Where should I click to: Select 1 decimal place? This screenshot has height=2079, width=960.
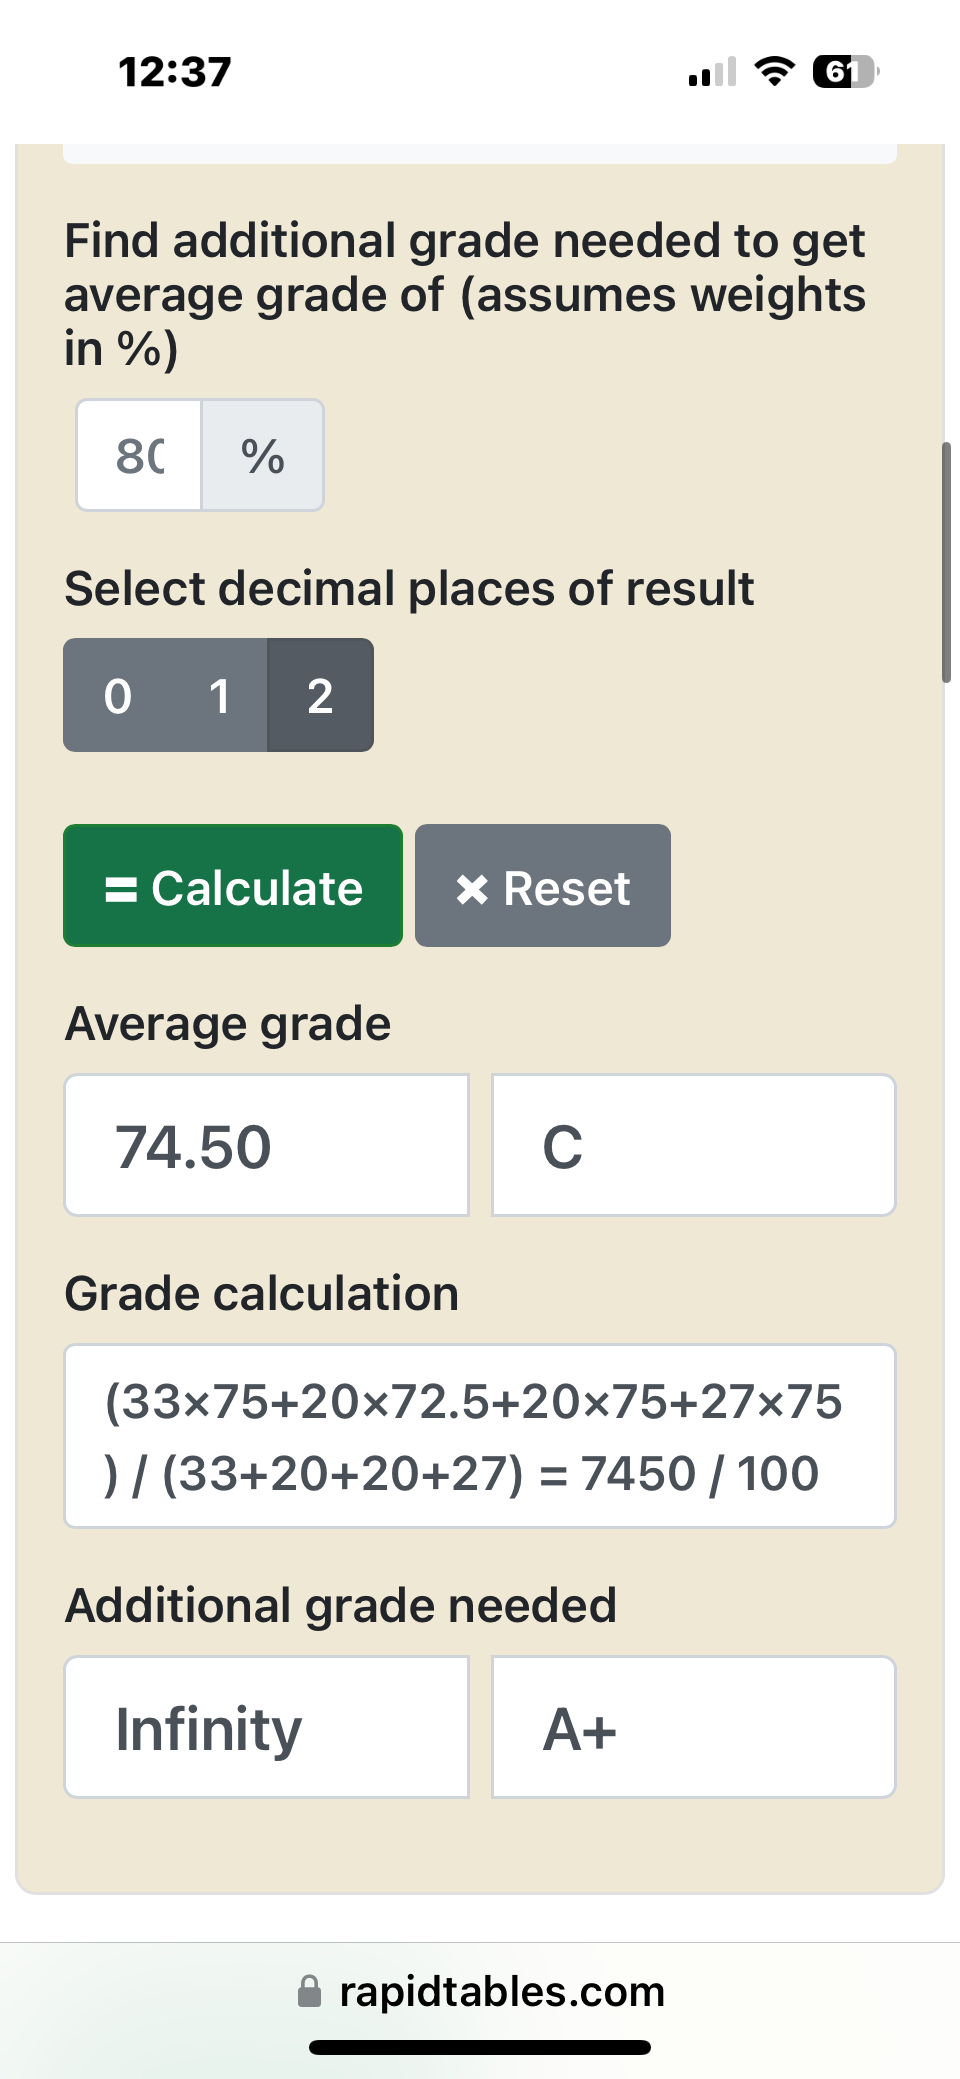[219, 696]
